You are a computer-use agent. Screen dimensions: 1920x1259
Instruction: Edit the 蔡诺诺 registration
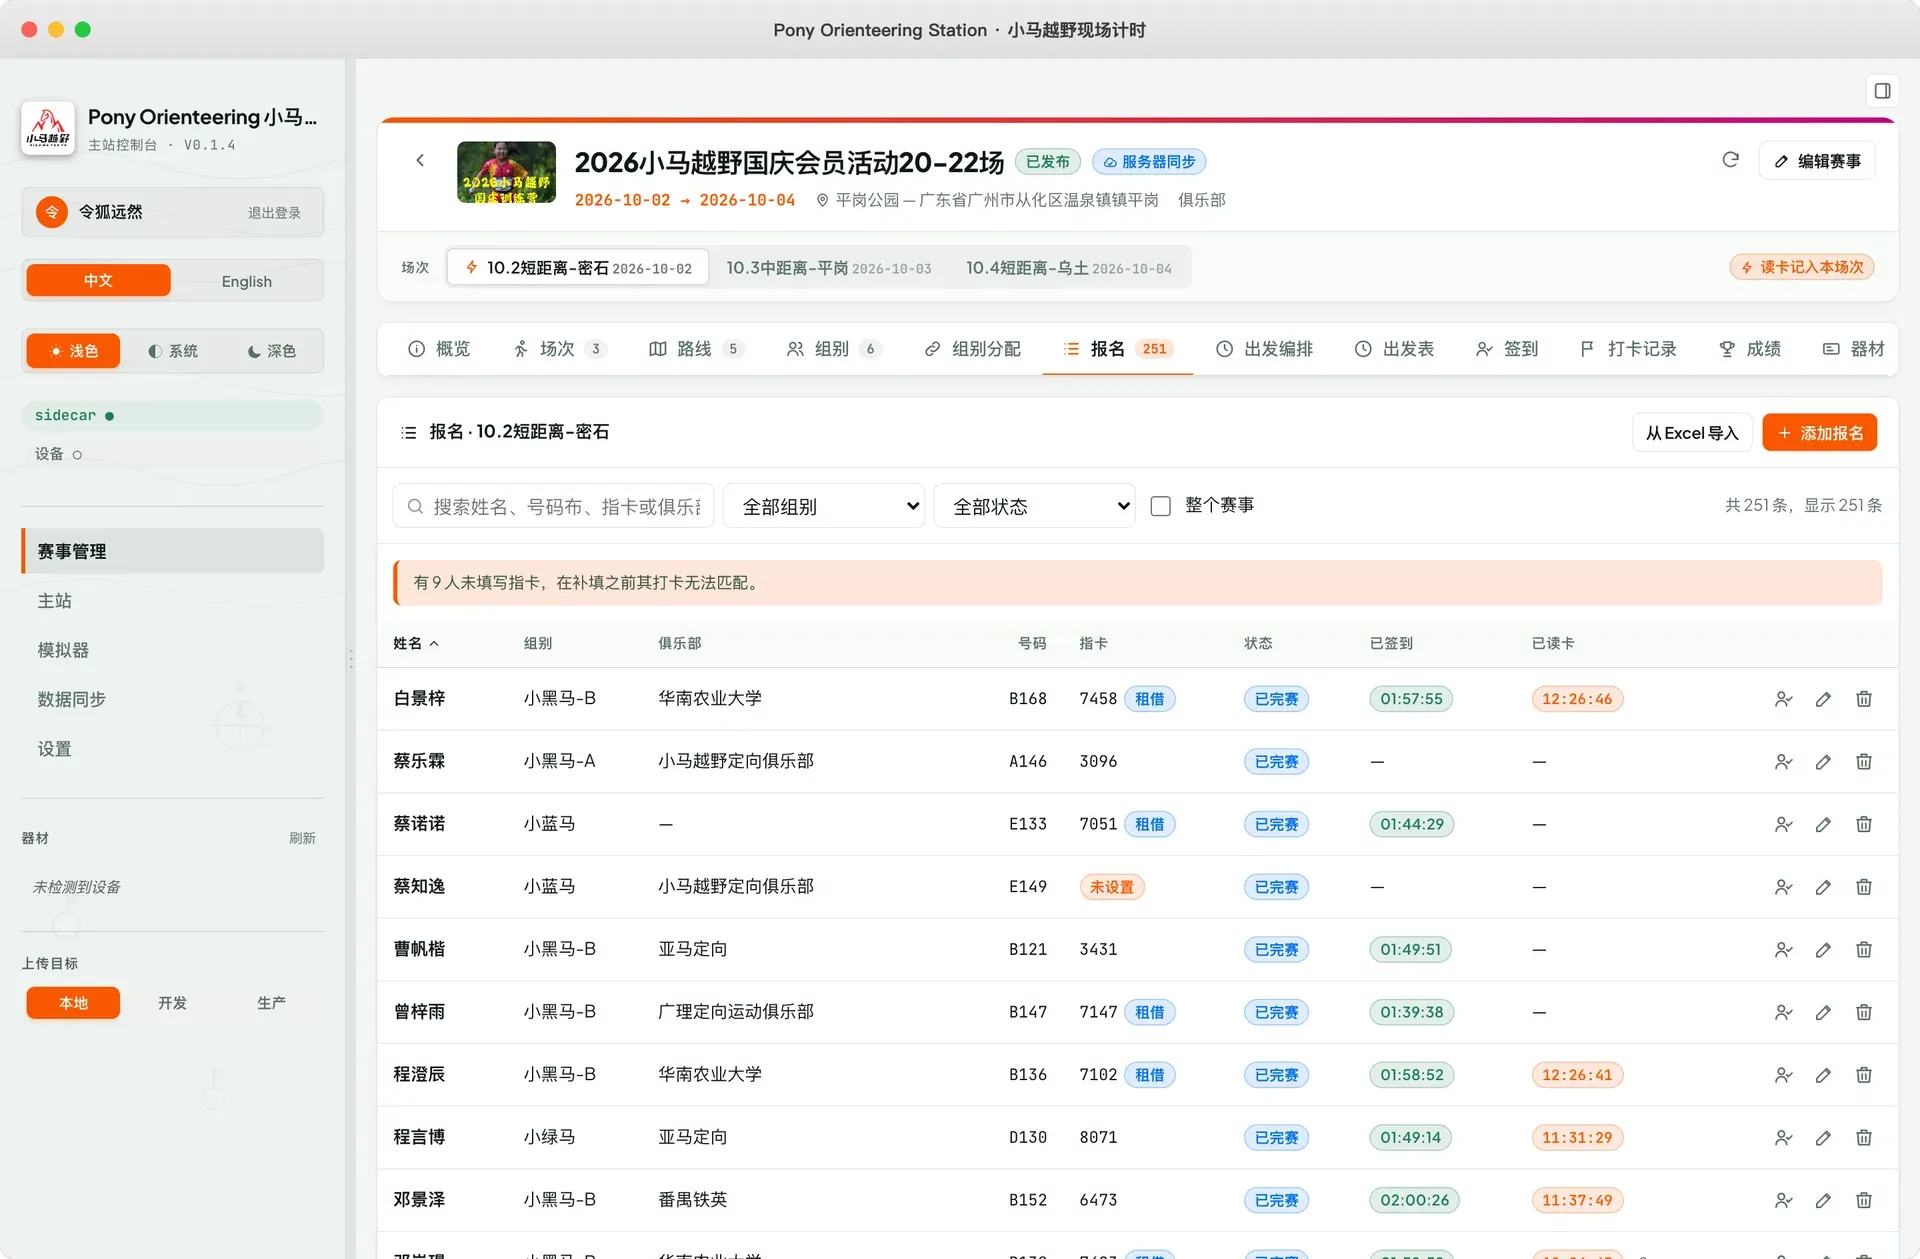point(1823,825)
